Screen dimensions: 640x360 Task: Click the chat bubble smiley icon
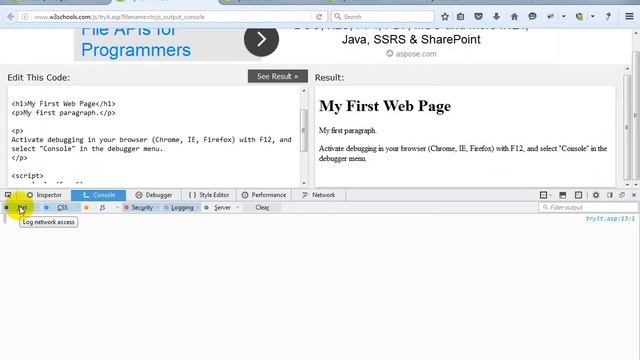coord(532,17)
